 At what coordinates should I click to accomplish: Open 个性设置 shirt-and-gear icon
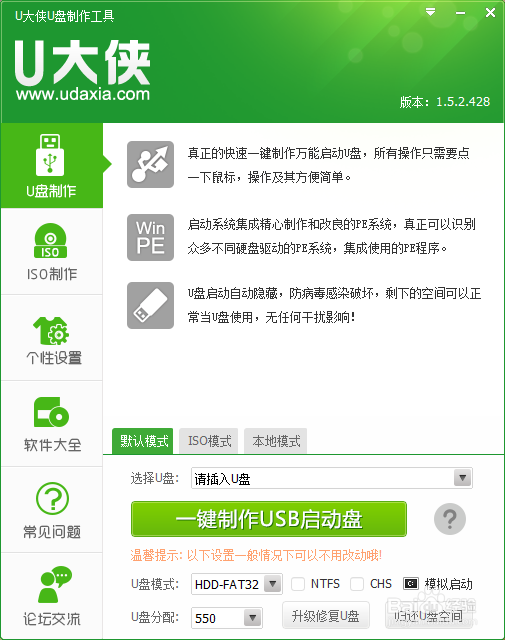[x=51, y=331]
